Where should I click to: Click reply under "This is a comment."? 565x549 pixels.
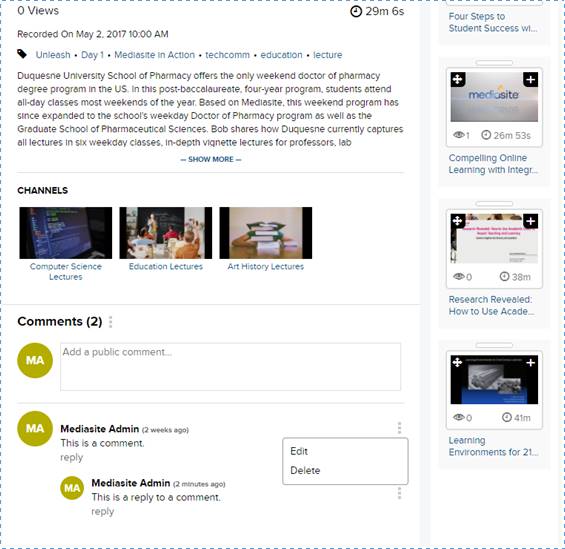71,458
